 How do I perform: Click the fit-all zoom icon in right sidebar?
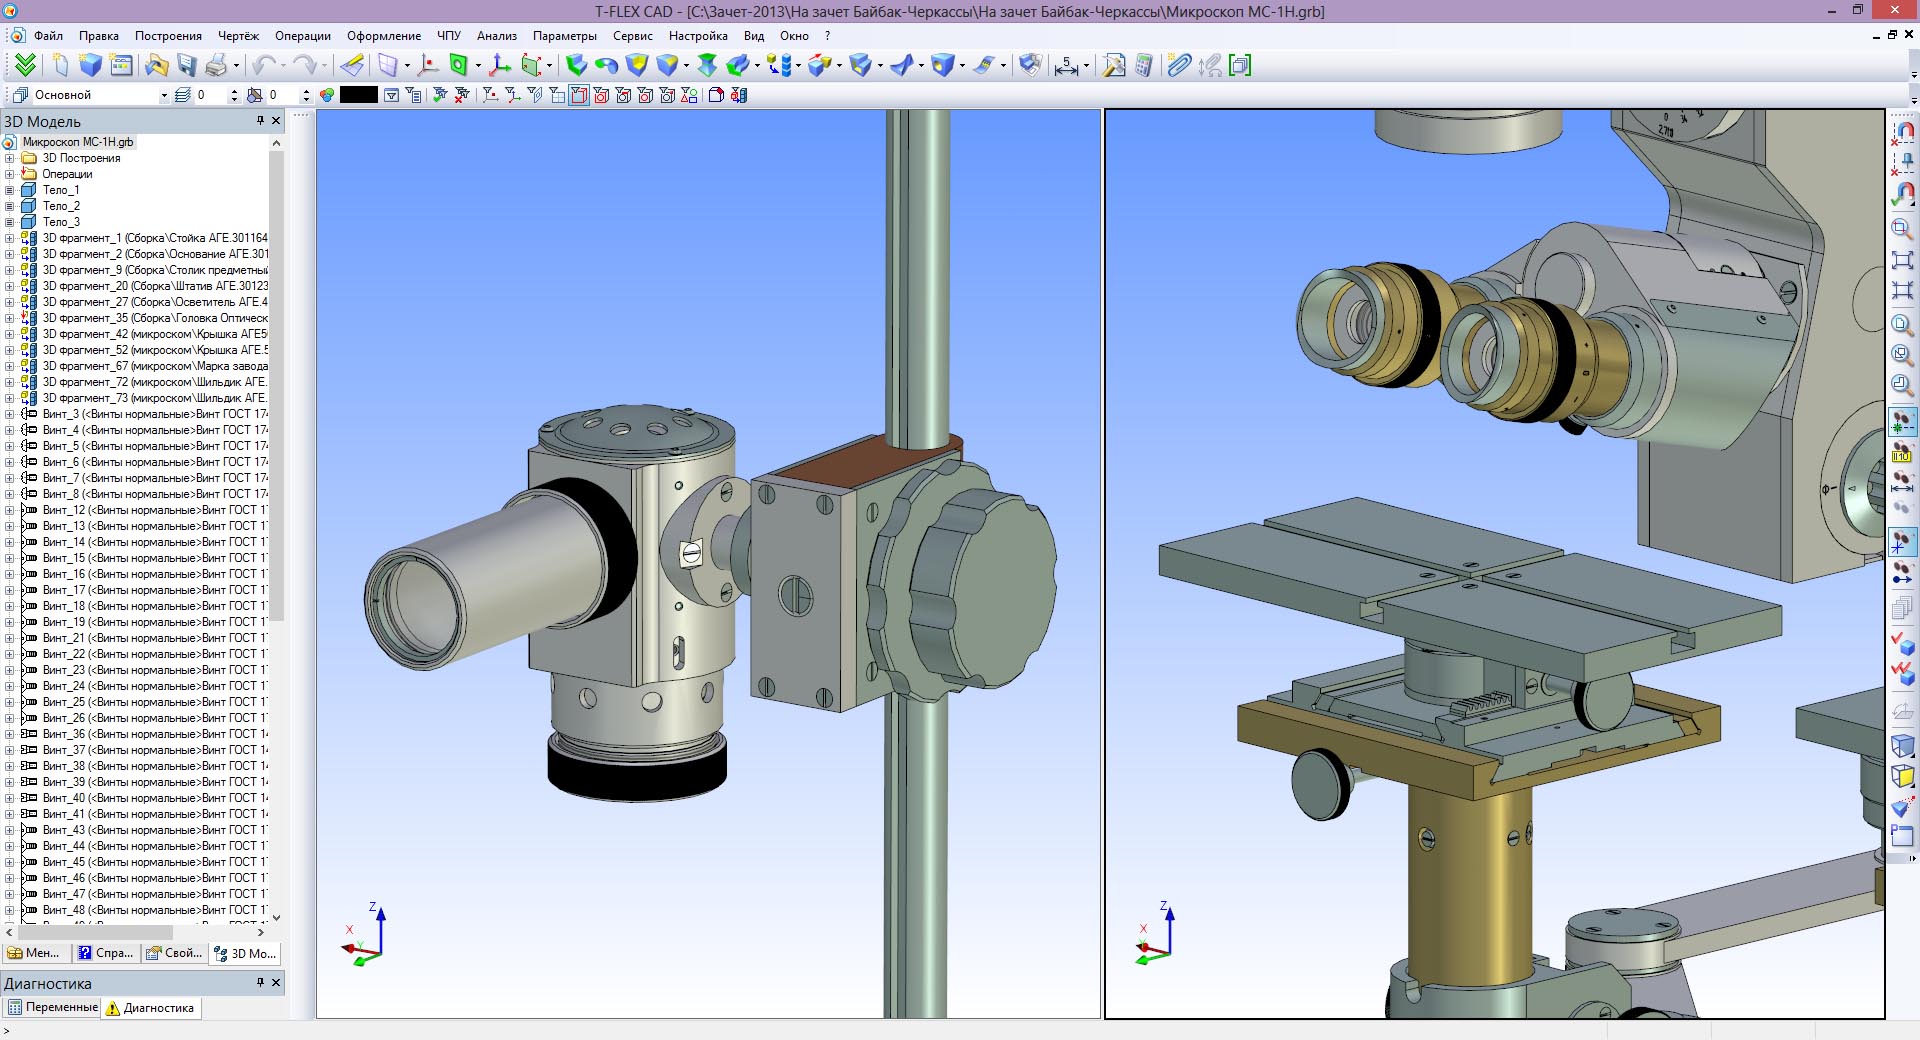[1902, 260]
